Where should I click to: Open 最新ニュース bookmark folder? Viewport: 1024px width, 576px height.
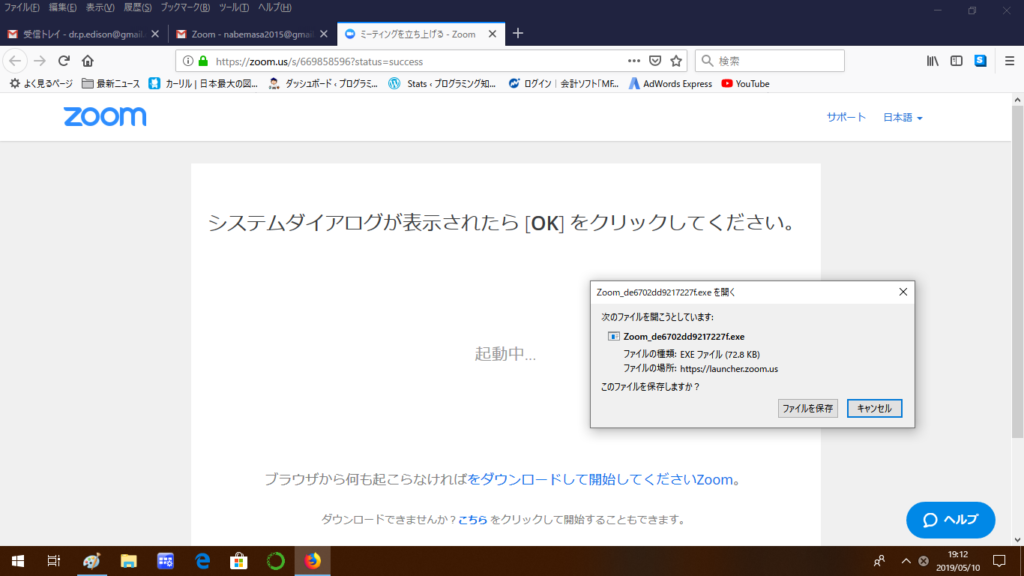coord(111,84)
